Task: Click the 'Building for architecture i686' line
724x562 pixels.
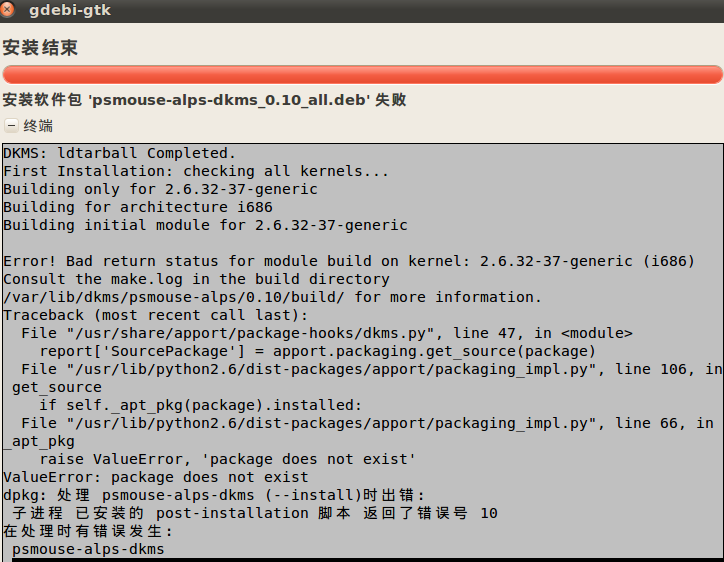Action: 138,207
